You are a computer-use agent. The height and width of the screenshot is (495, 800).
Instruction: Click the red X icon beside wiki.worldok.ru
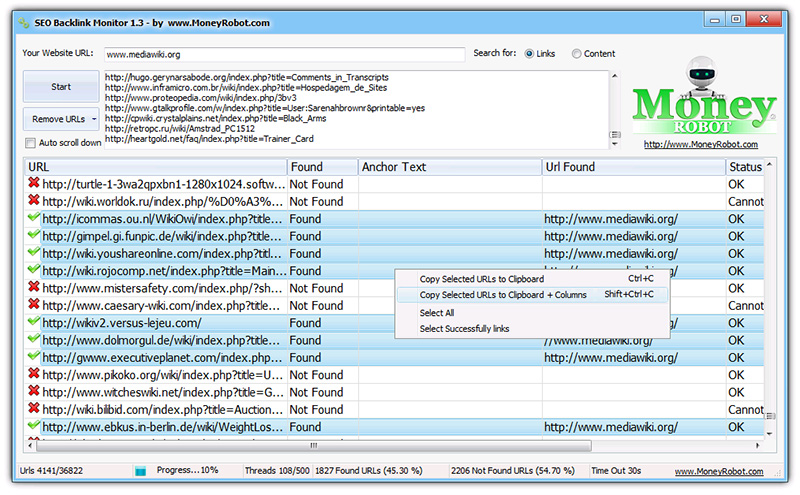pos(34,200)
